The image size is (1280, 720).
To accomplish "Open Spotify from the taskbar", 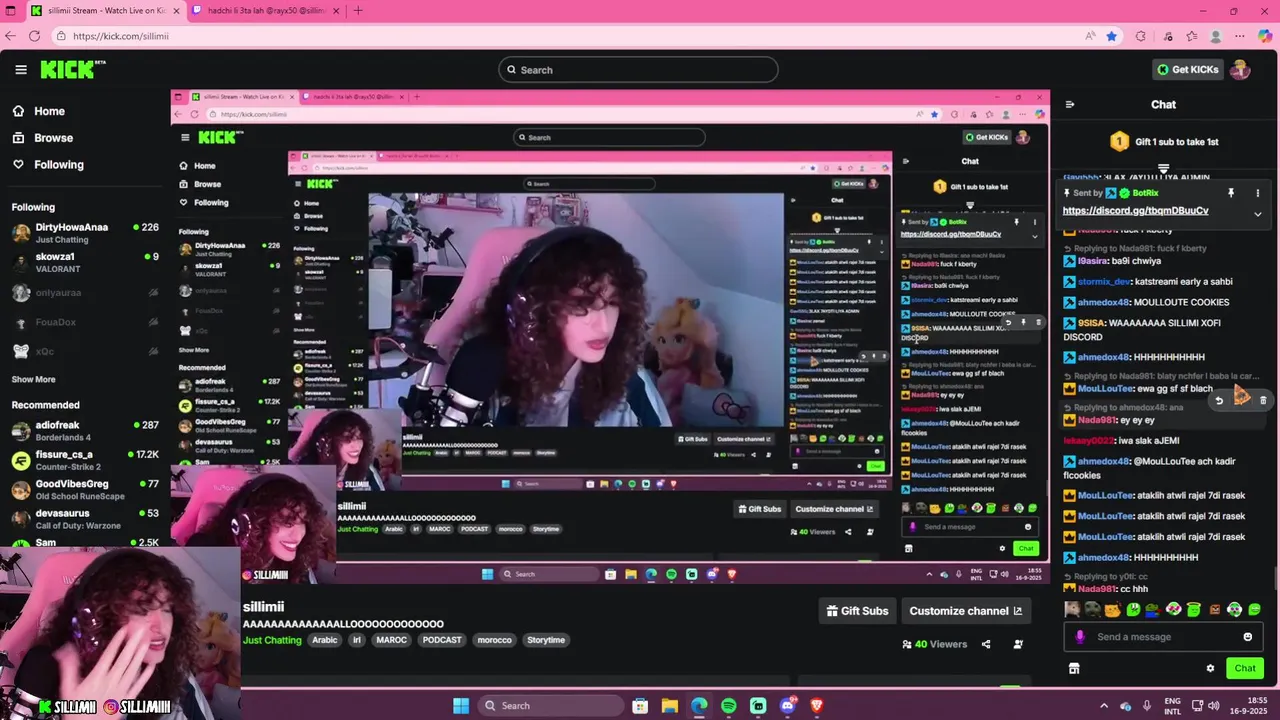I will [x=728, y=706].
